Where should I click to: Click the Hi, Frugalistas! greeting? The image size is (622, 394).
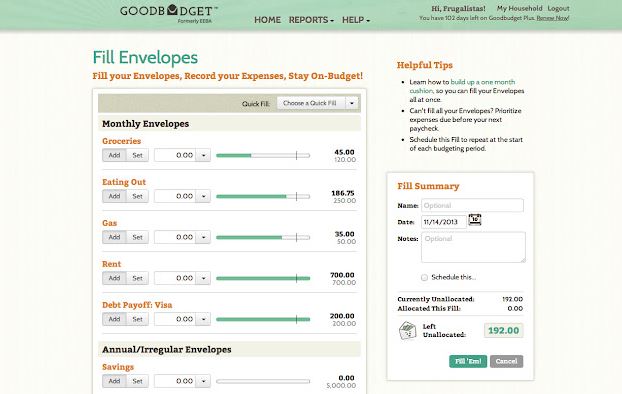(x=458, y=8)
